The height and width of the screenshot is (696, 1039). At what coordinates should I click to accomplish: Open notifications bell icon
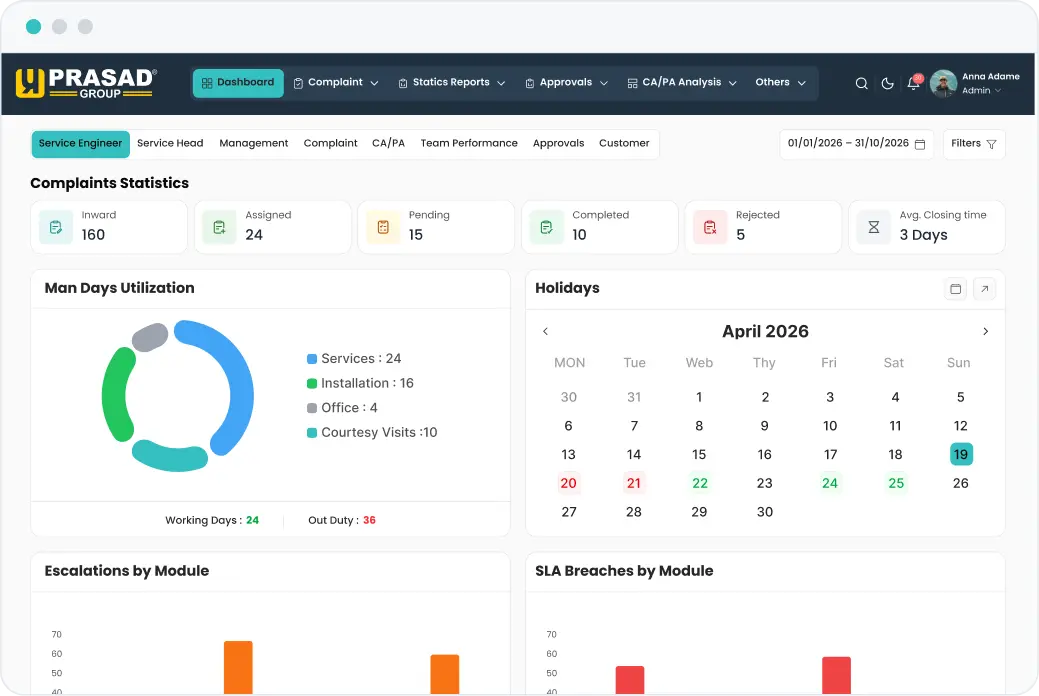[x=914, y=83]
